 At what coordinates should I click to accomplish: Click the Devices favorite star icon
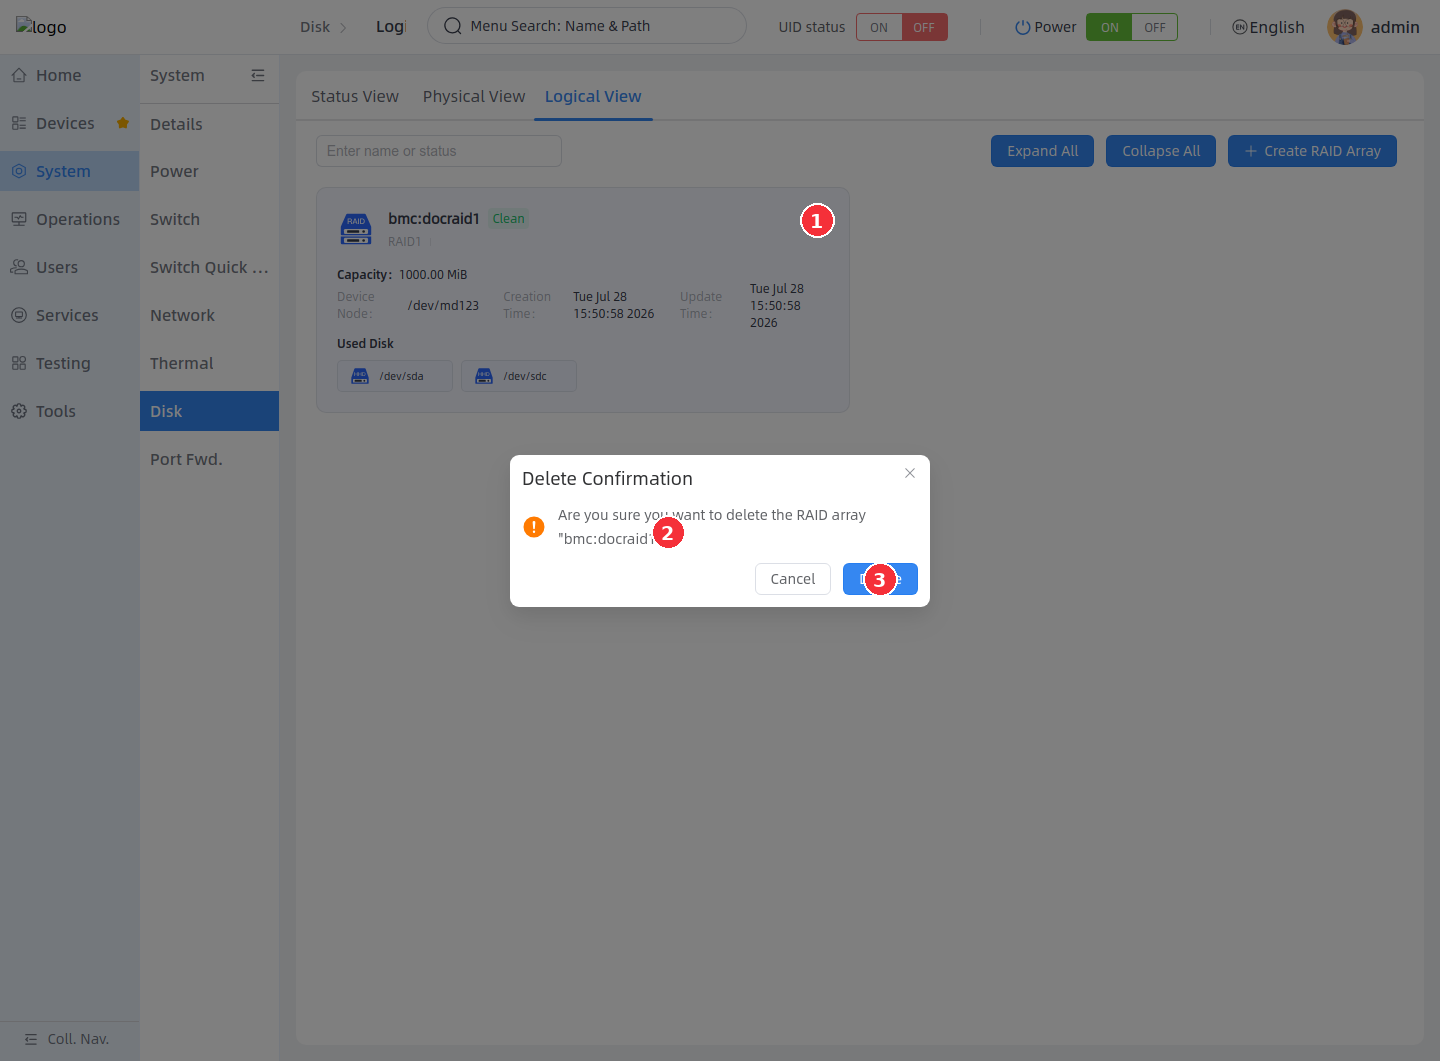(123, 123)
